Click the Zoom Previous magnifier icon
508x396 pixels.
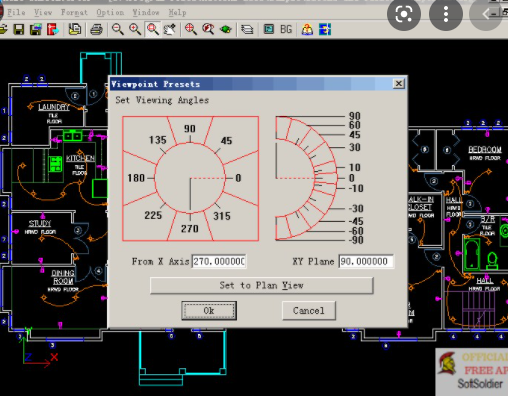[208, 30]
